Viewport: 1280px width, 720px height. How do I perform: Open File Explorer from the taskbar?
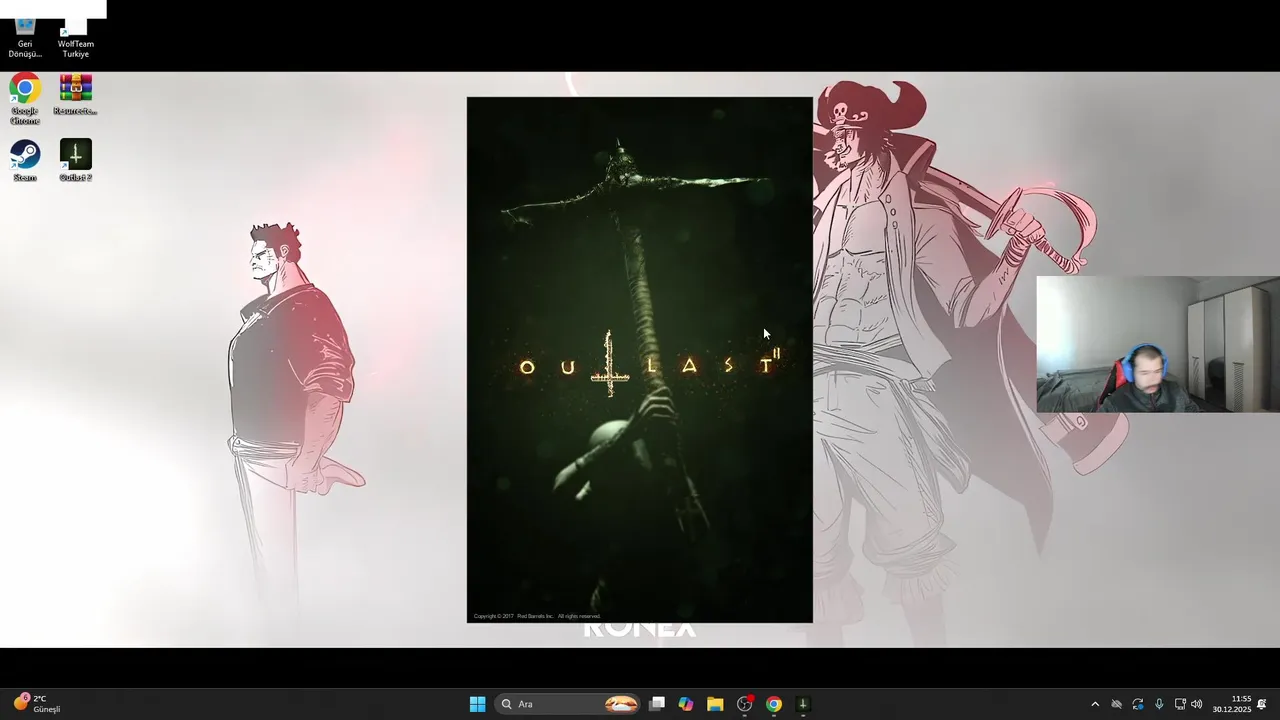(715, 704)
